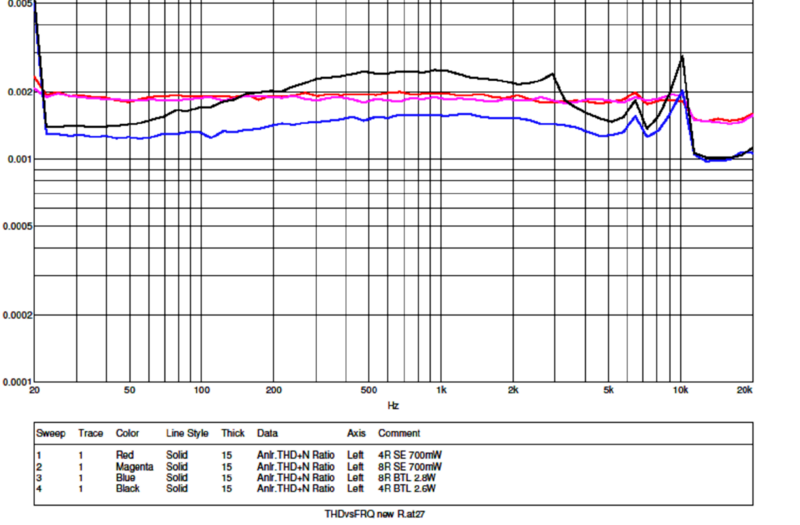Click the THDvsFRQ new R.at27 caption
800x525 pixels.
click(374, 514)
